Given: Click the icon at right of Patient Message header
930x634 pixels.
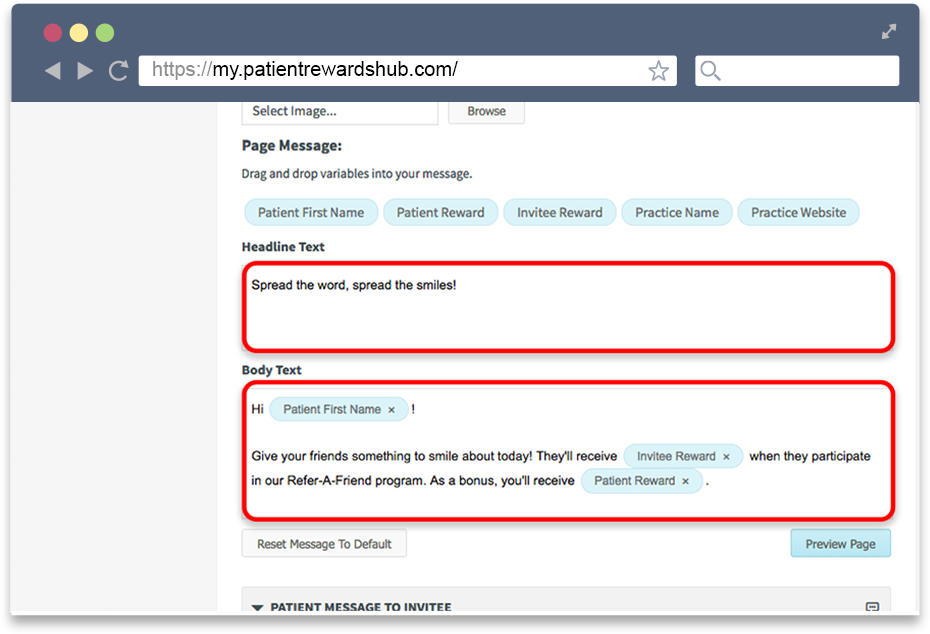Looking at the screenshot, I should [x=872, y=606].
